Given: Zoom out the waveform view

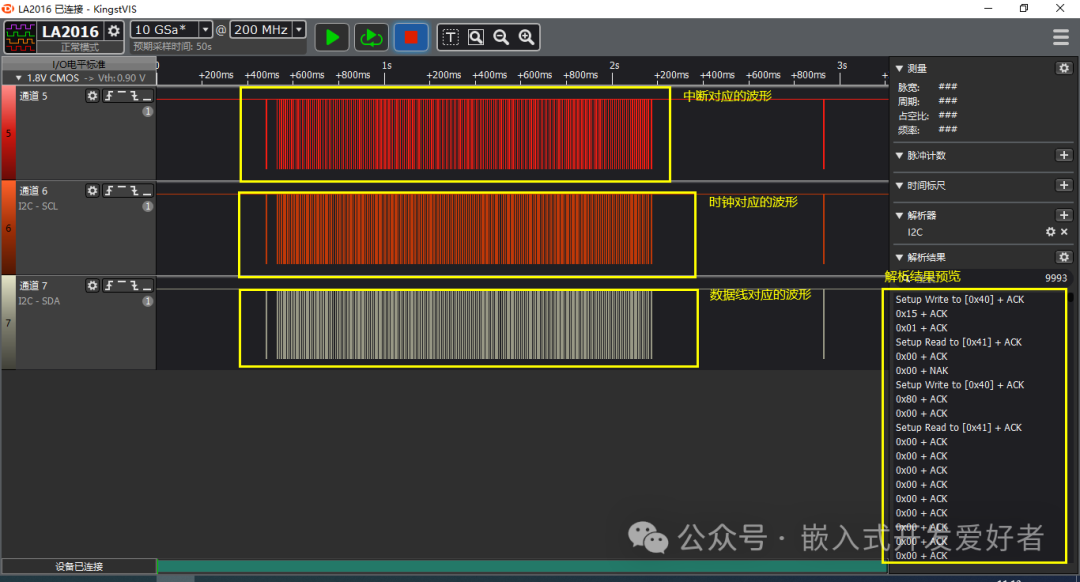Looking at the screenshot, I should pyautogui.click(x=501, y=37).
